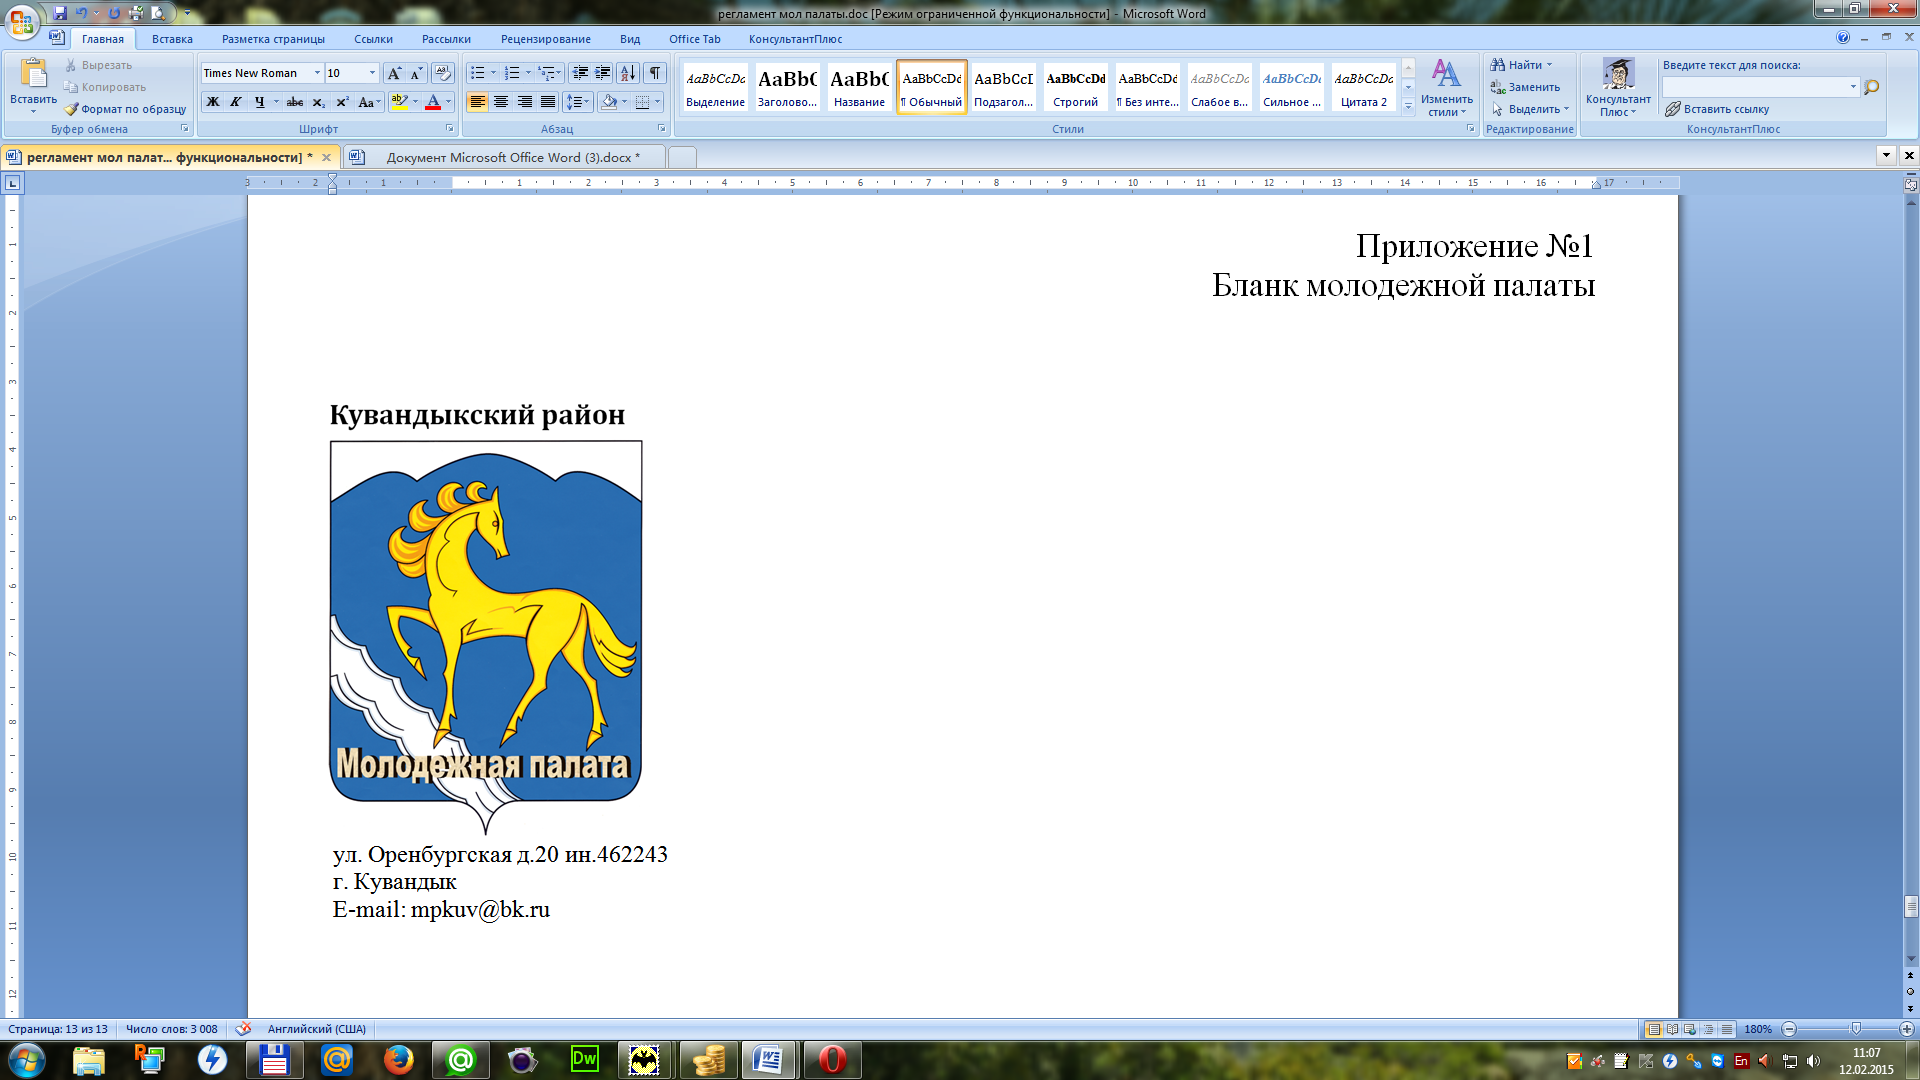Click the multilevel list icon
Viewport: 1920px width, 1080px height.
[x=546, y=73]
